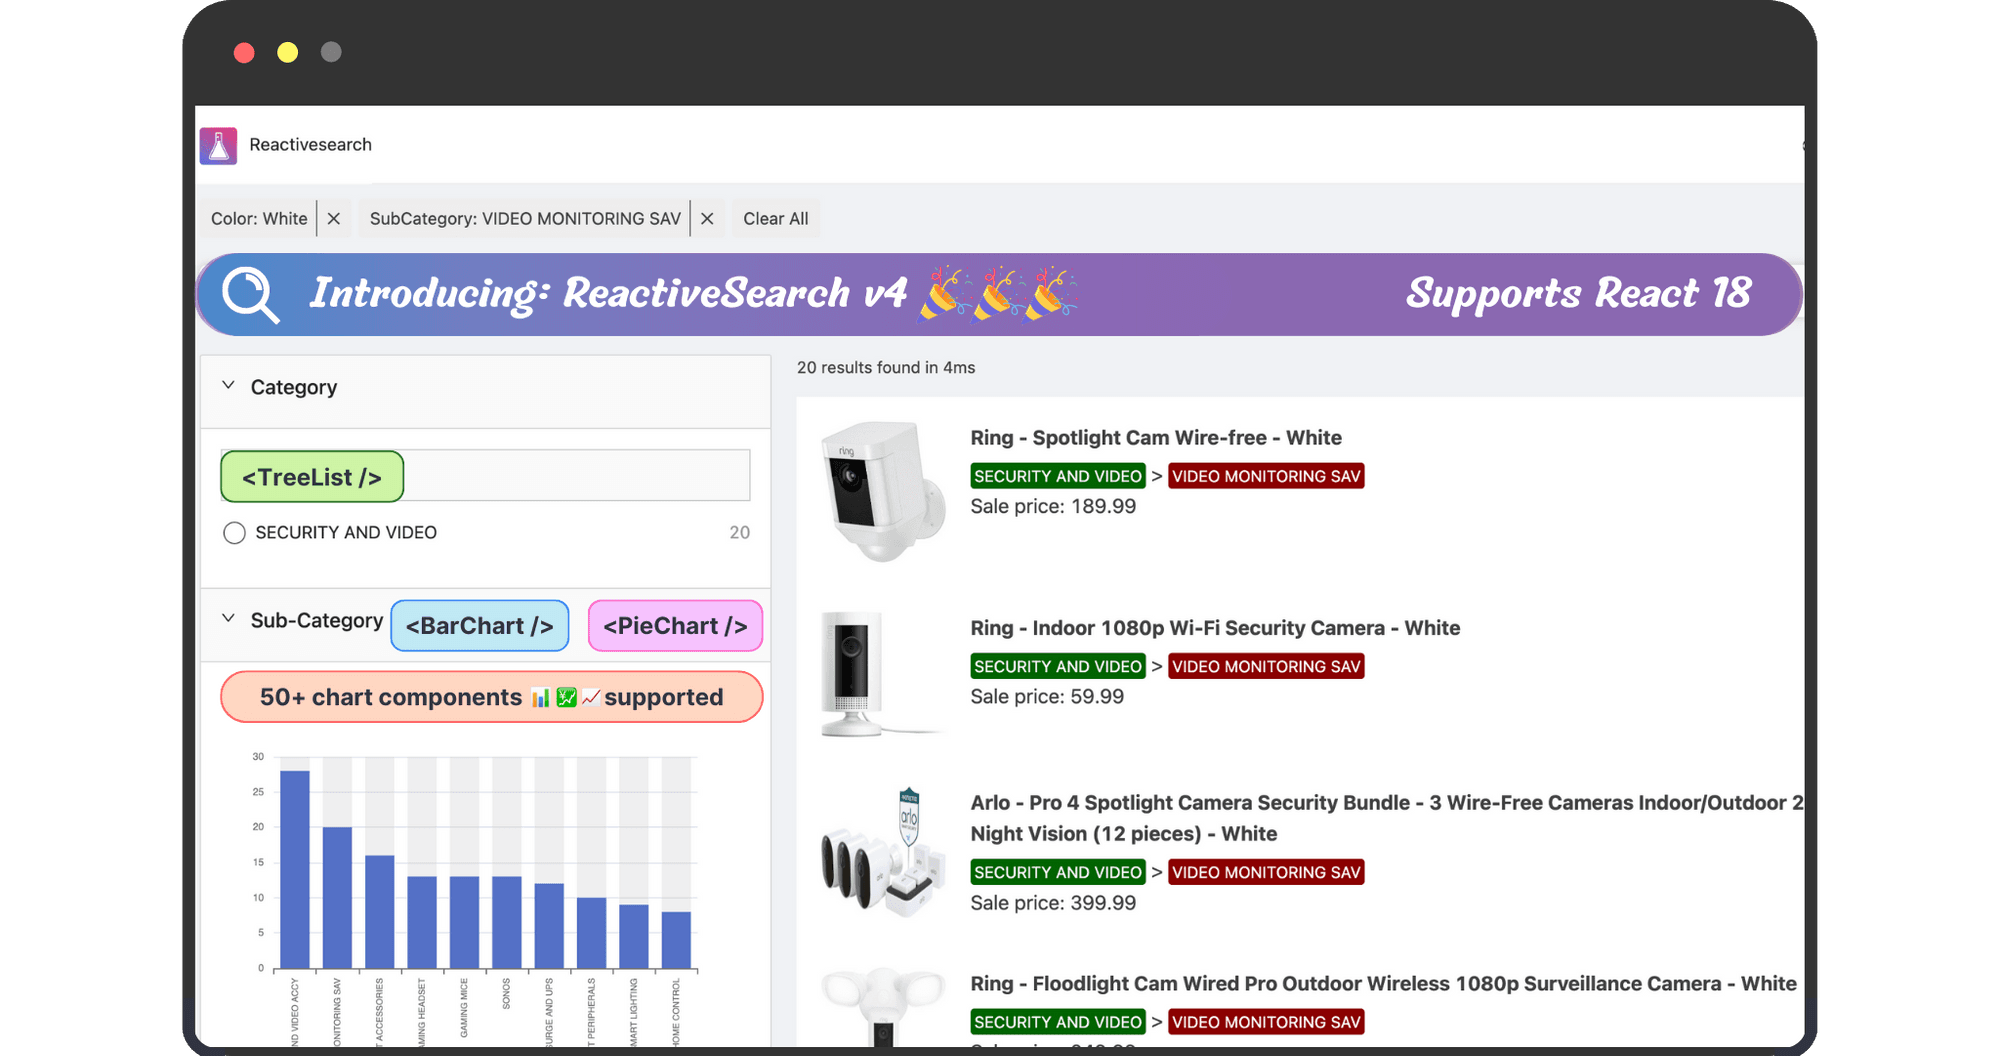The height and width of the screenshot is (1056, 2000).
Task: Click the Clear All button
Action: (x=775, y=218)
